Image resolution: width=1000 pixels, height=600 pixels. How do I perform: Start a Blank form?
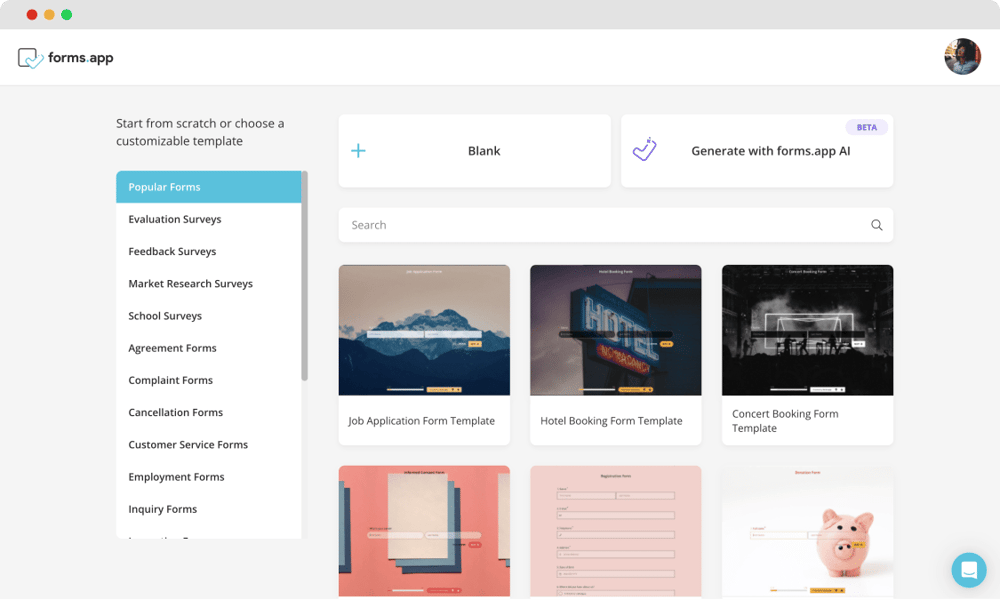[484, 151]
